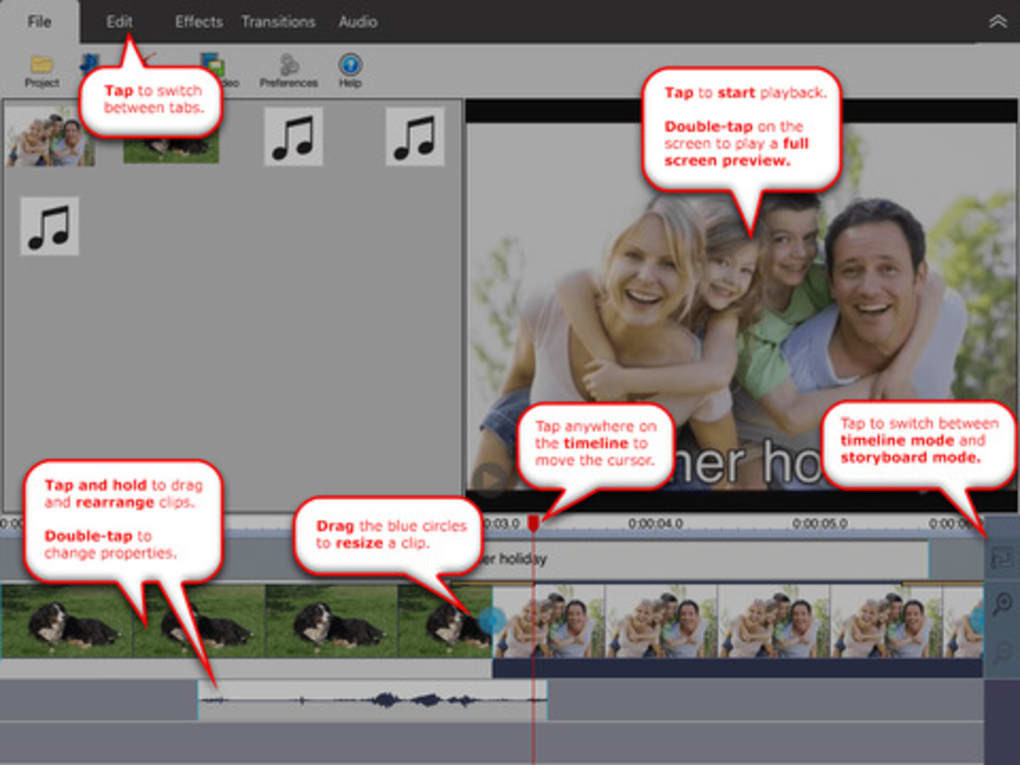The width and height of the screenshot is (1020, 765).
Task: Click the 0:00:05.0 mark on timeline ruler
Action: click(x=820, y=523)
